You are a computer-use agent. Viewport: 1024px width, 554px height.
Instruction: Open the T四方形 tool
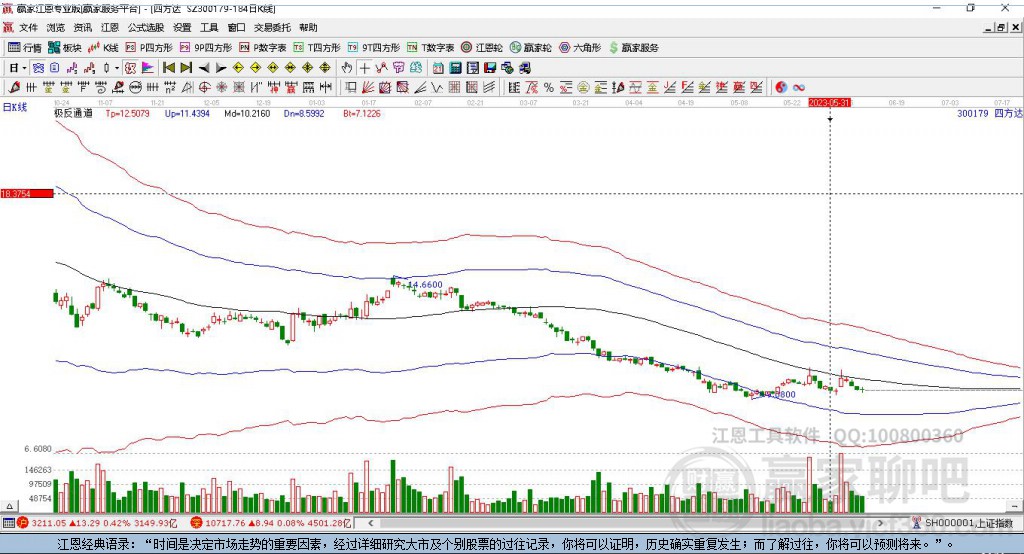[317, 48]
